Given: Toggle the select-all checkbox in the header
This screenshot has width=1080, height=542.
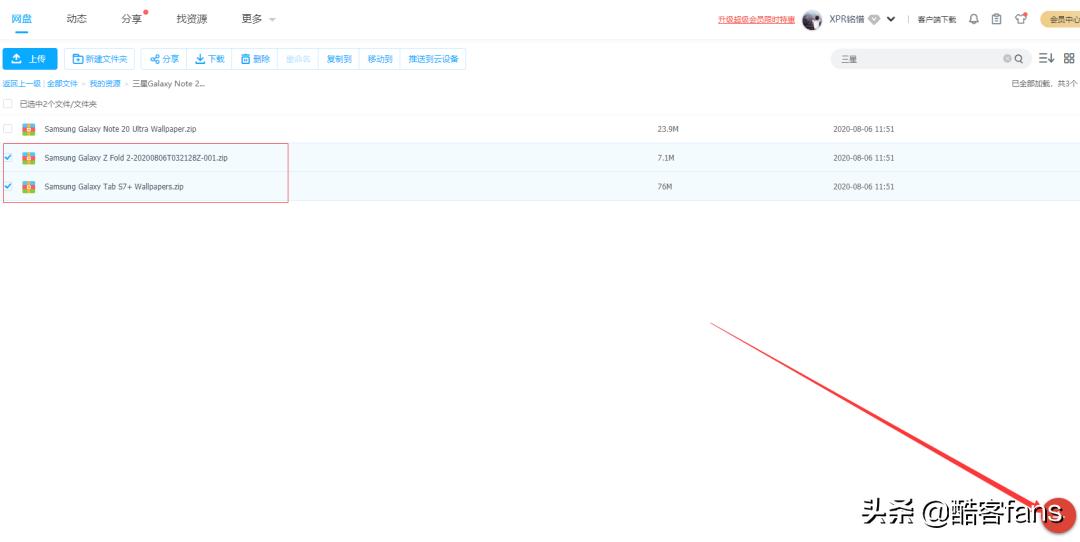Looking at the screenshot, I should 8,104.
